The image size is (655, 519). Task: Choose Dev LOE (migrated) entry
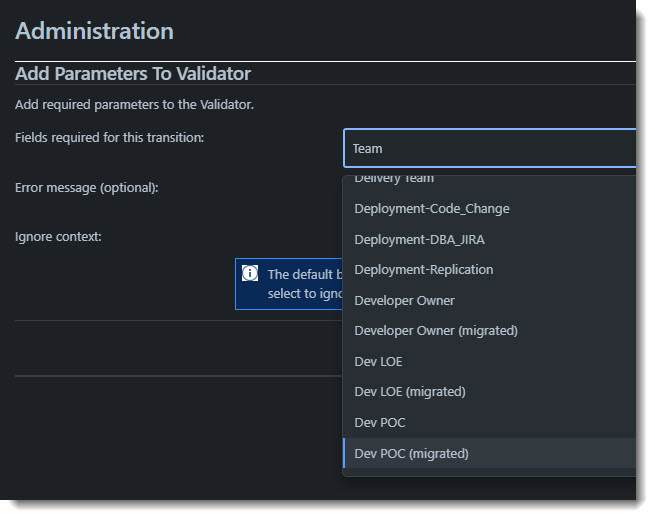coord(490,392)
